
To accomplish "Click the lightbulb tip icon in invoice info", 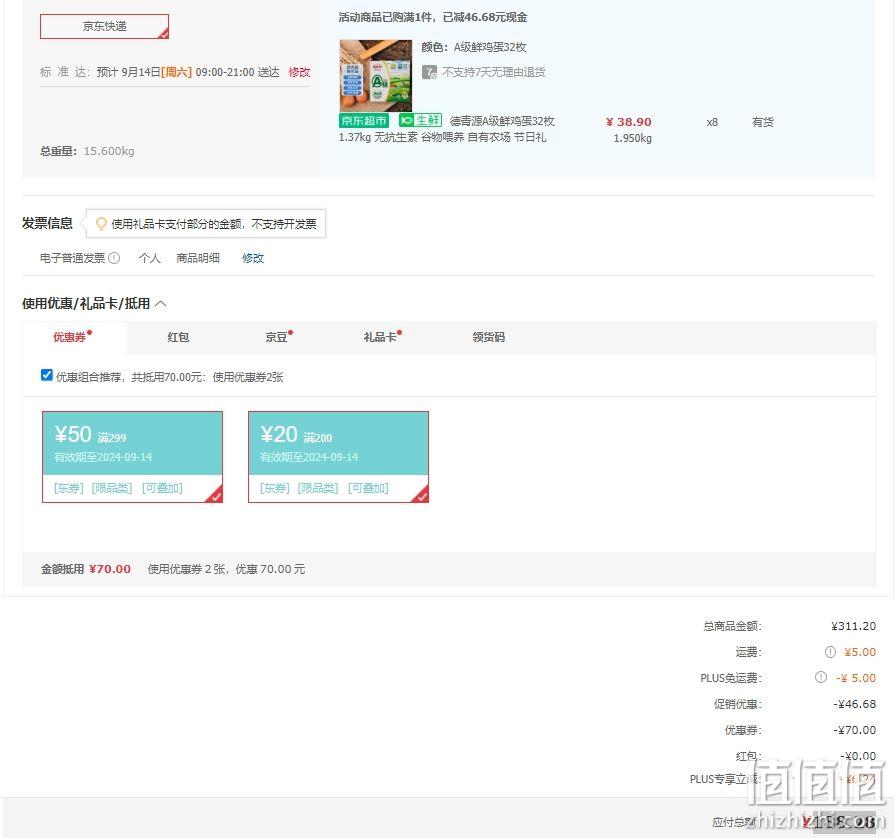I will click(101, 224).
